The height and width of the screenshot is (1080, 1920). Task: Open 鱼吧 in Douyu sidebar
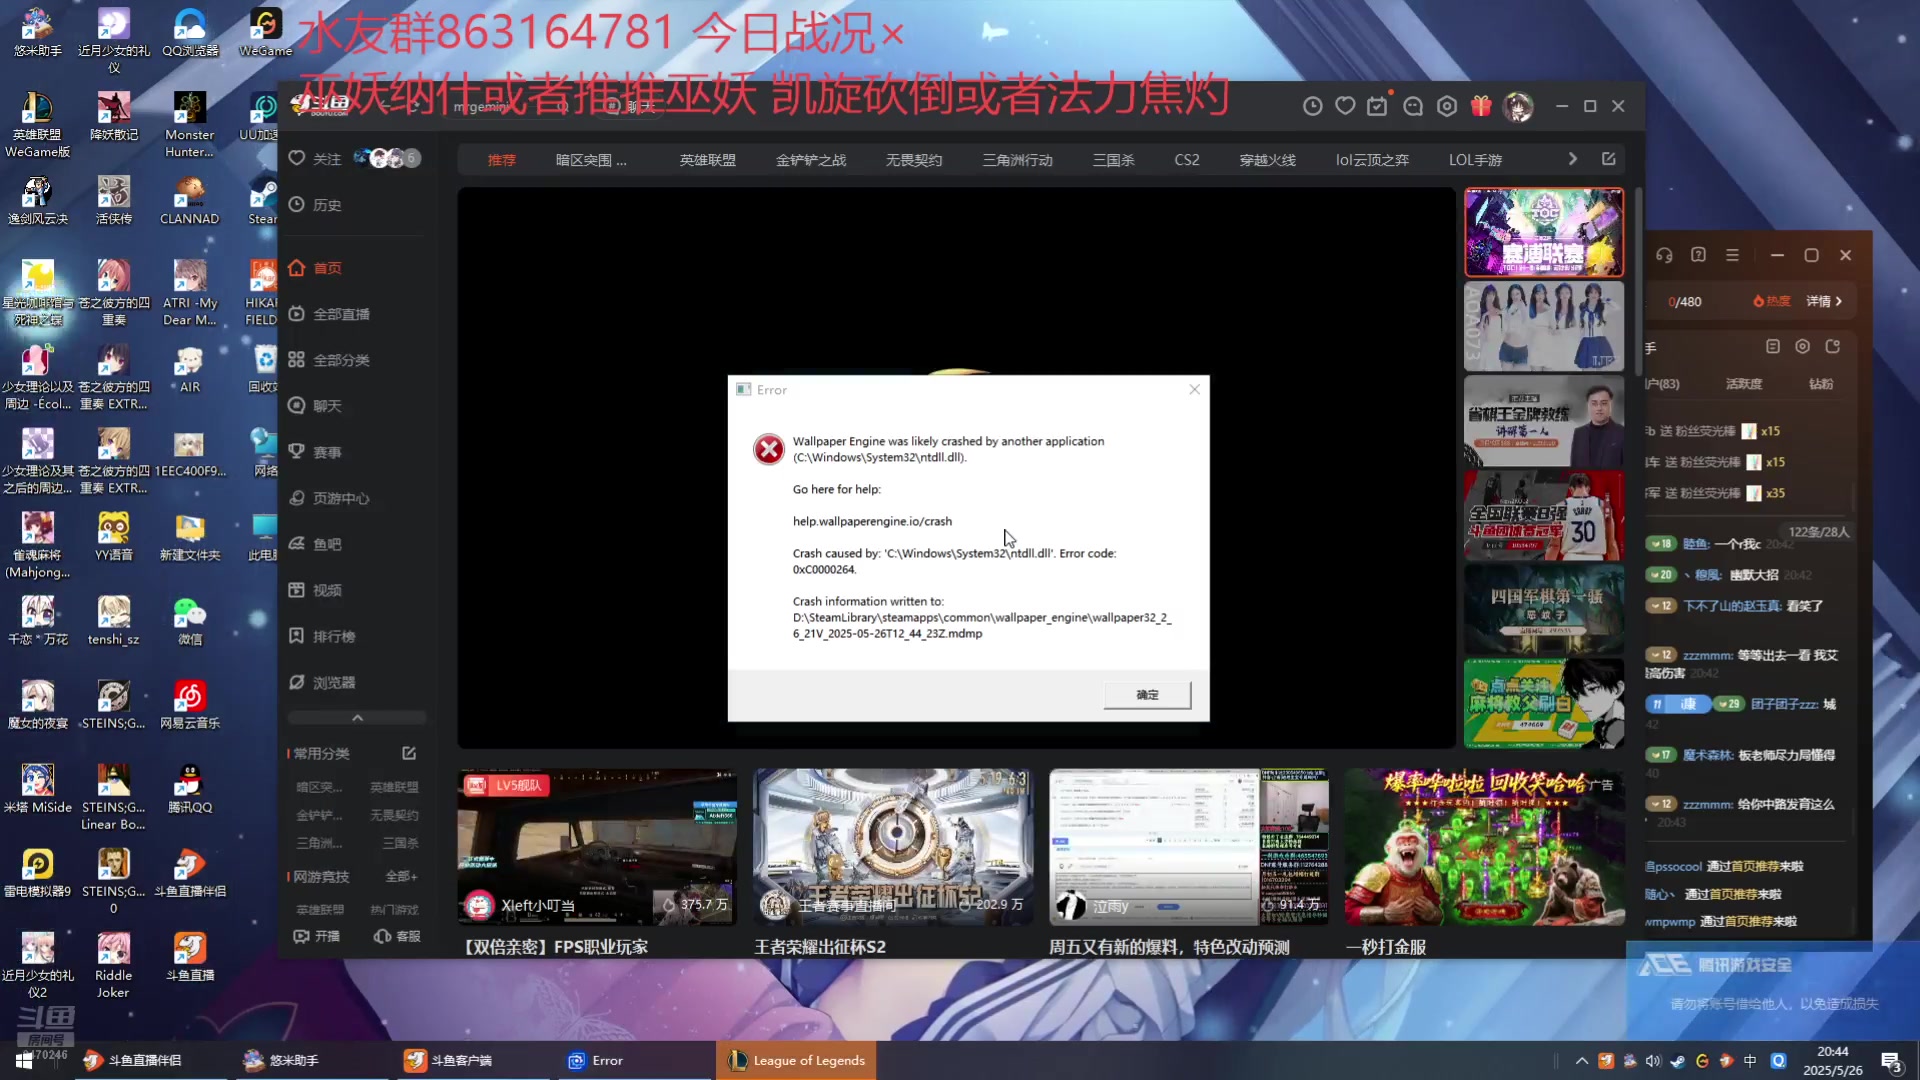point(316,544)
